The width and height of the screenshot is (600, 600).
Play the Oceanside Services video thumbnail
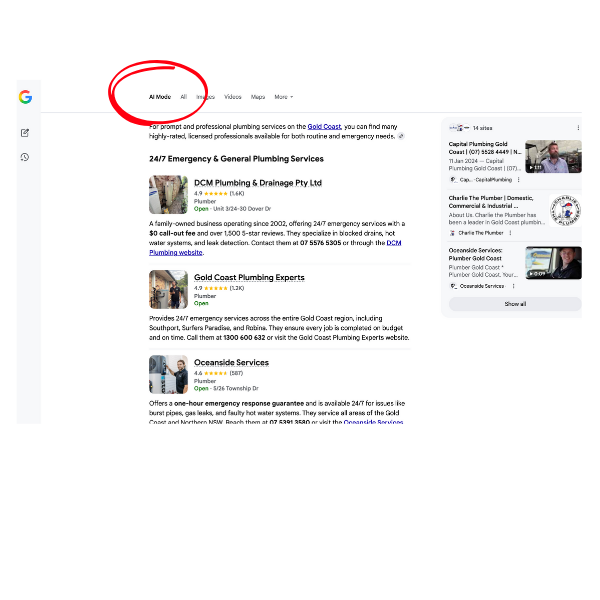click(553, 263)
